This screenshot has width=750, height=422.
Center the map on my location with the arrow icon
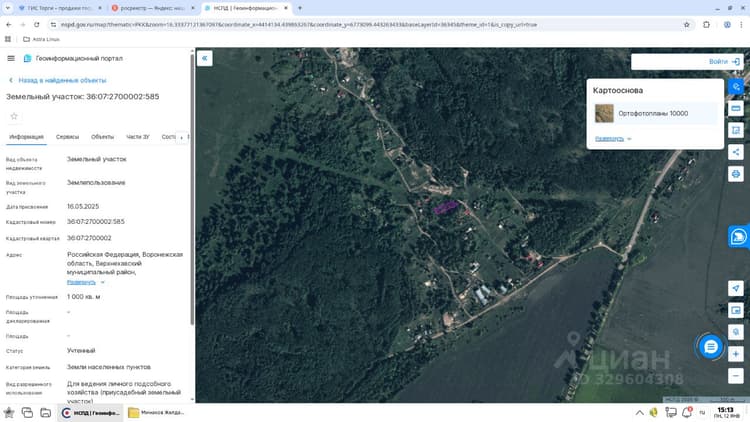coord(736,289)
